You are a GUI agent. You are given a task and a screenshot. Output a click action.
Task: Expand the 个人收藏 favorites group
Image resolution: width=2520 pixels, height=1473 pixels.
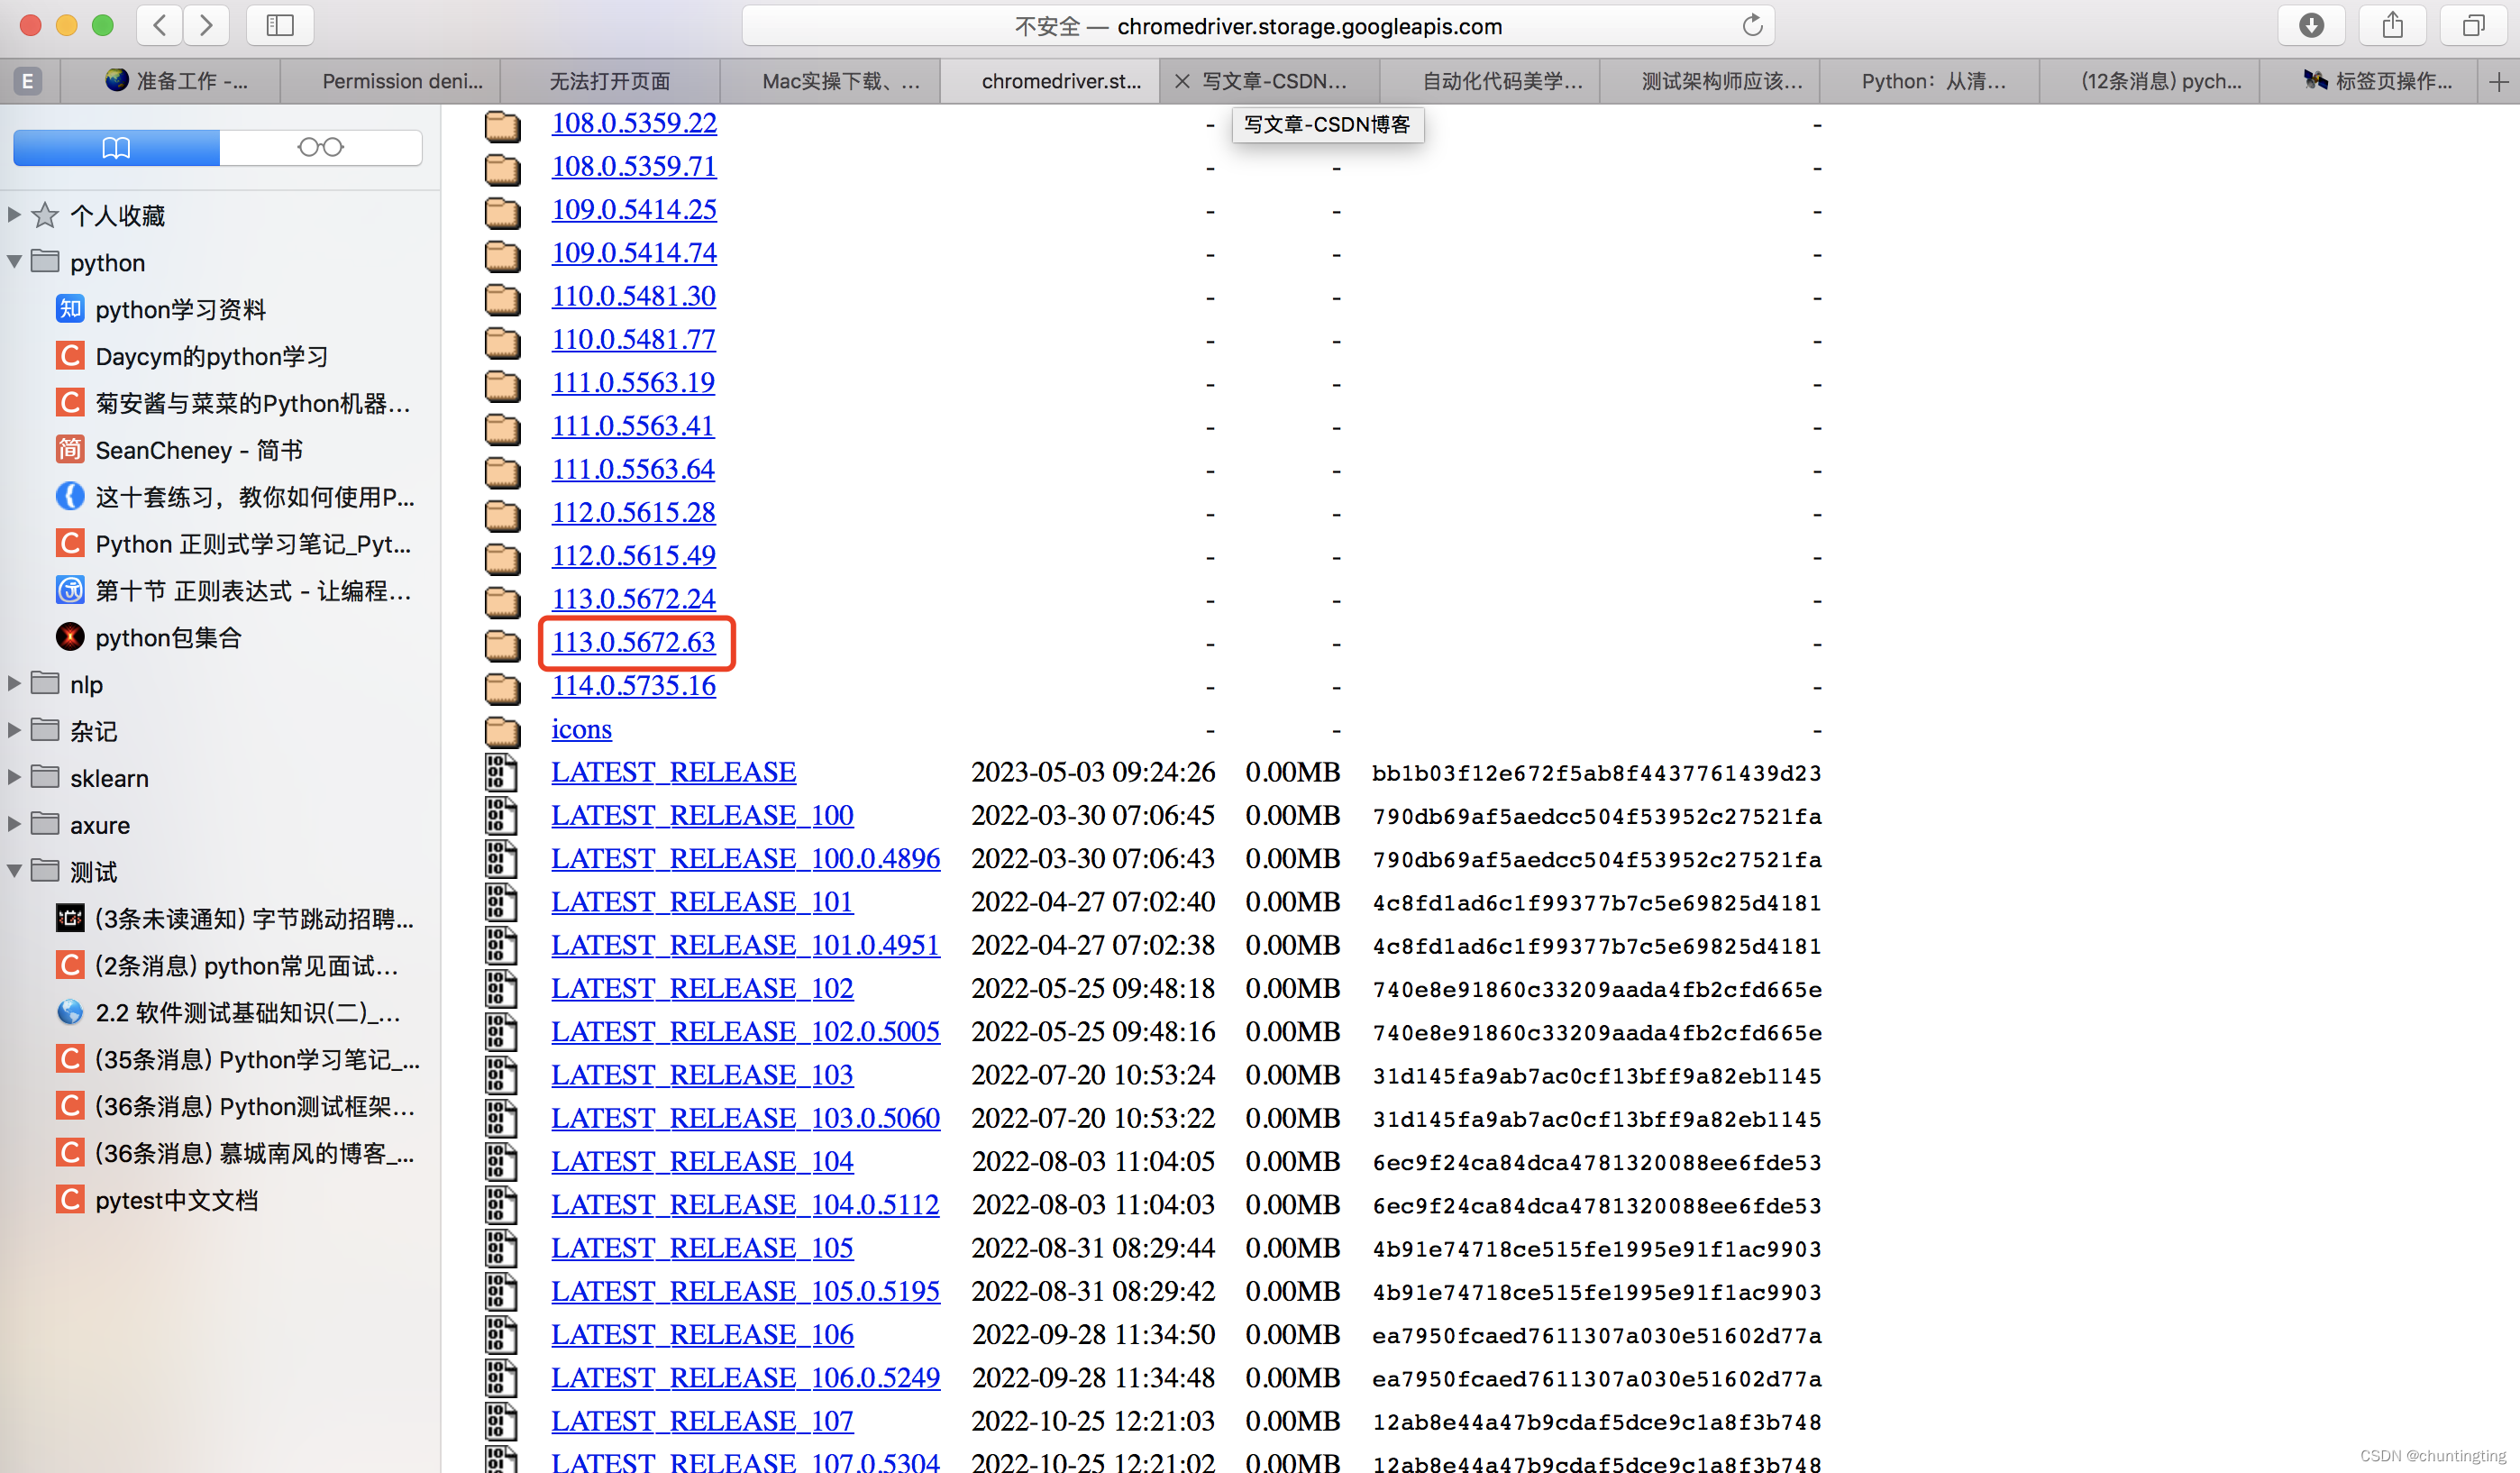click(14, 214)
